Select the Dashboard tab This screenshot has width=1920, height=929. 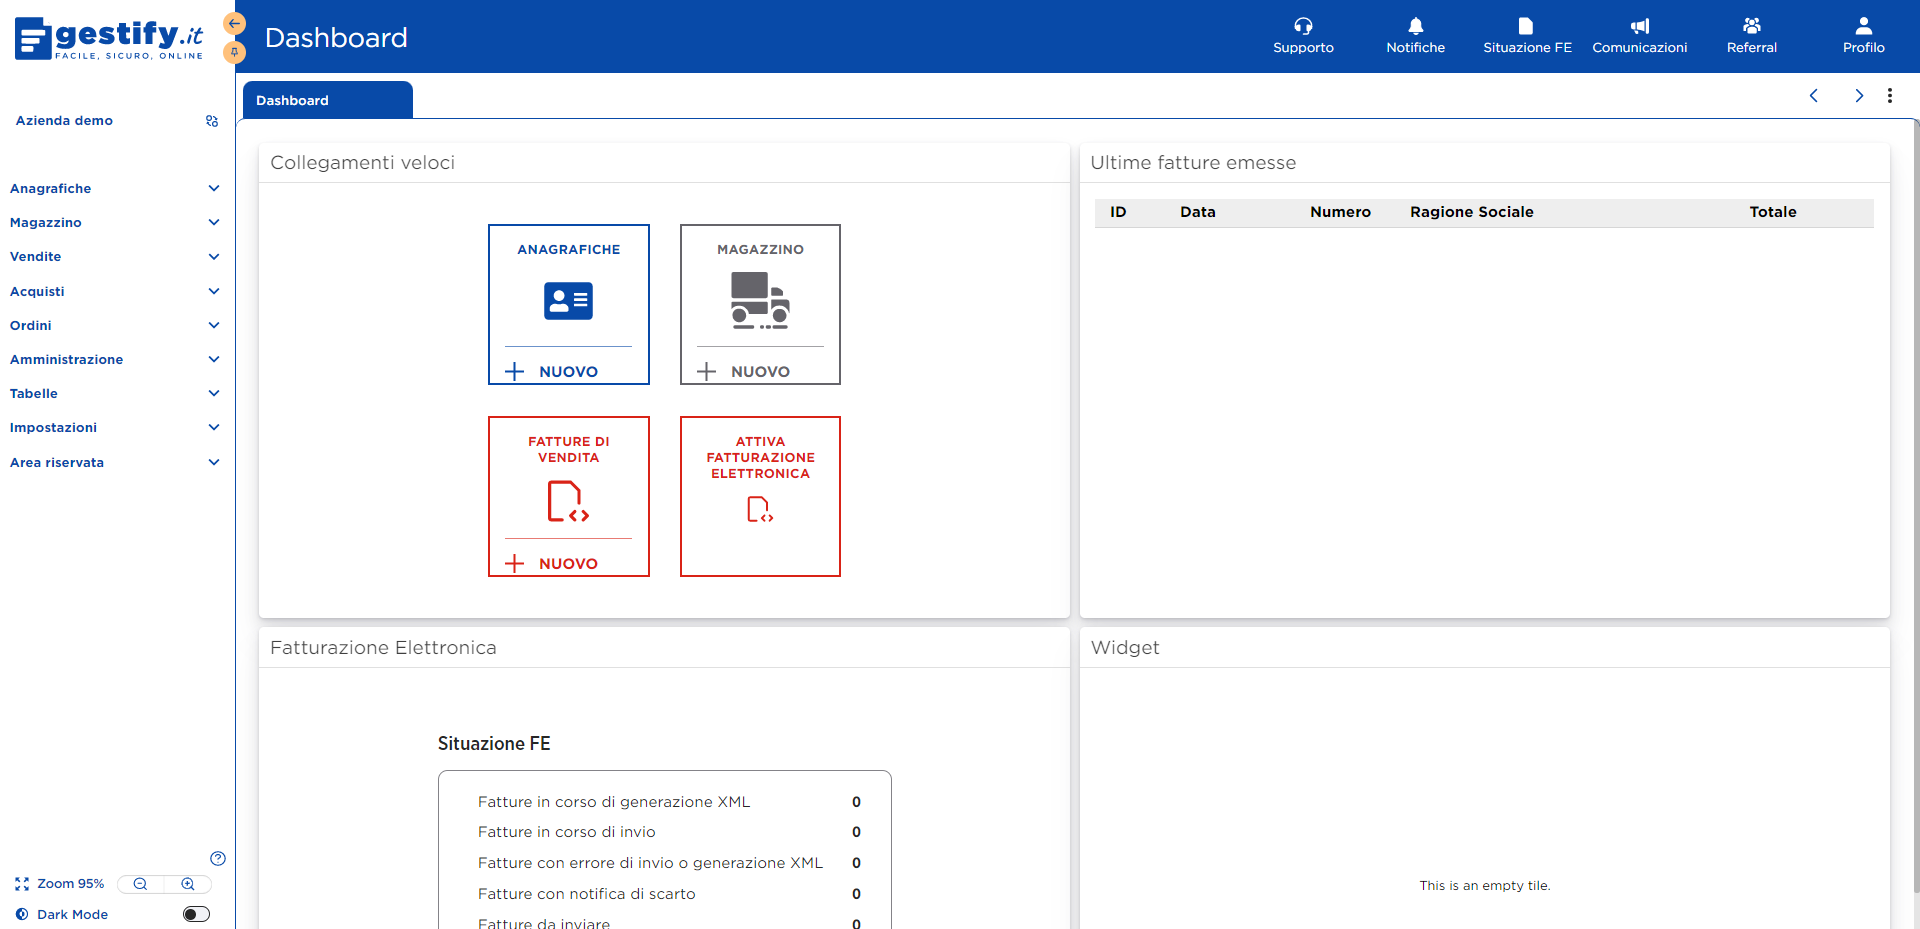point(292,100)
